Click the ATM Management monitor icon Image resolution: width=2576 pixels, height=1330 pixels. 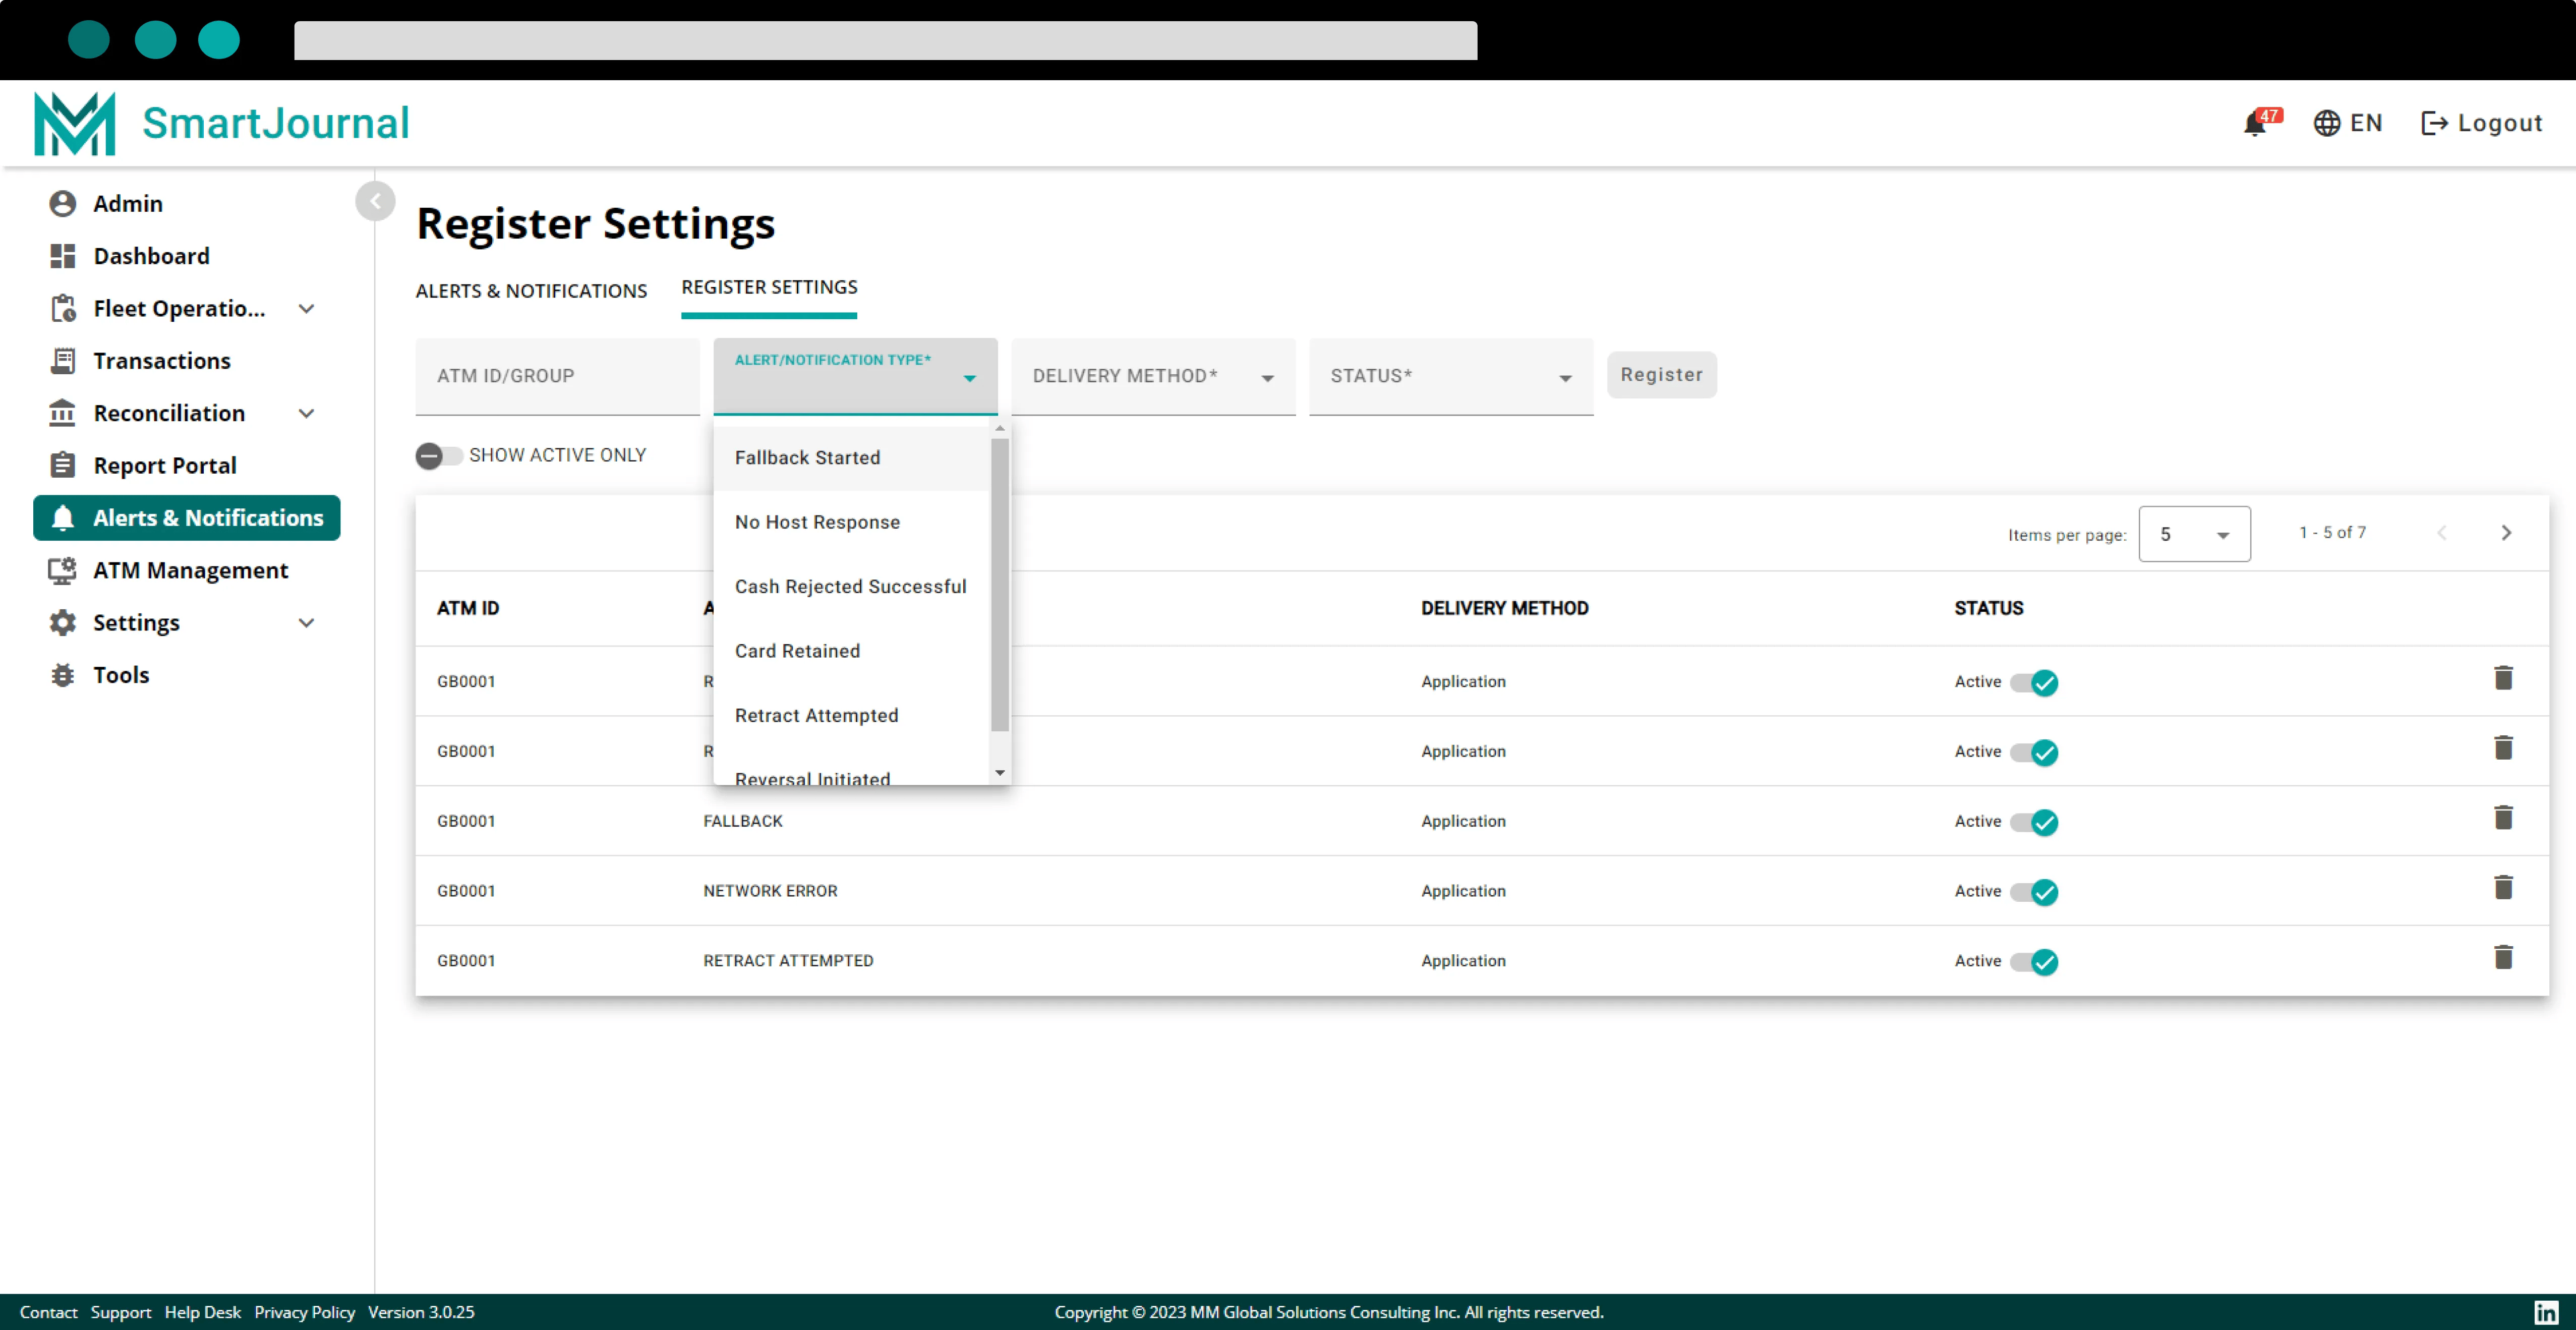point(63,570)
